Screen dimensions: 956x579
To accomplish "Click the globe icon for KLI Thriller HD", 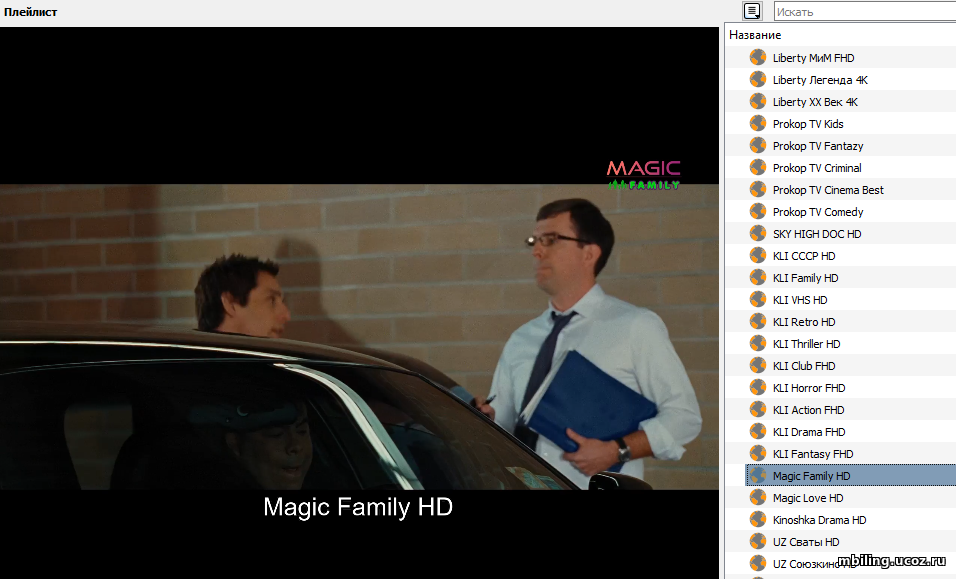I will coord(758,343).
